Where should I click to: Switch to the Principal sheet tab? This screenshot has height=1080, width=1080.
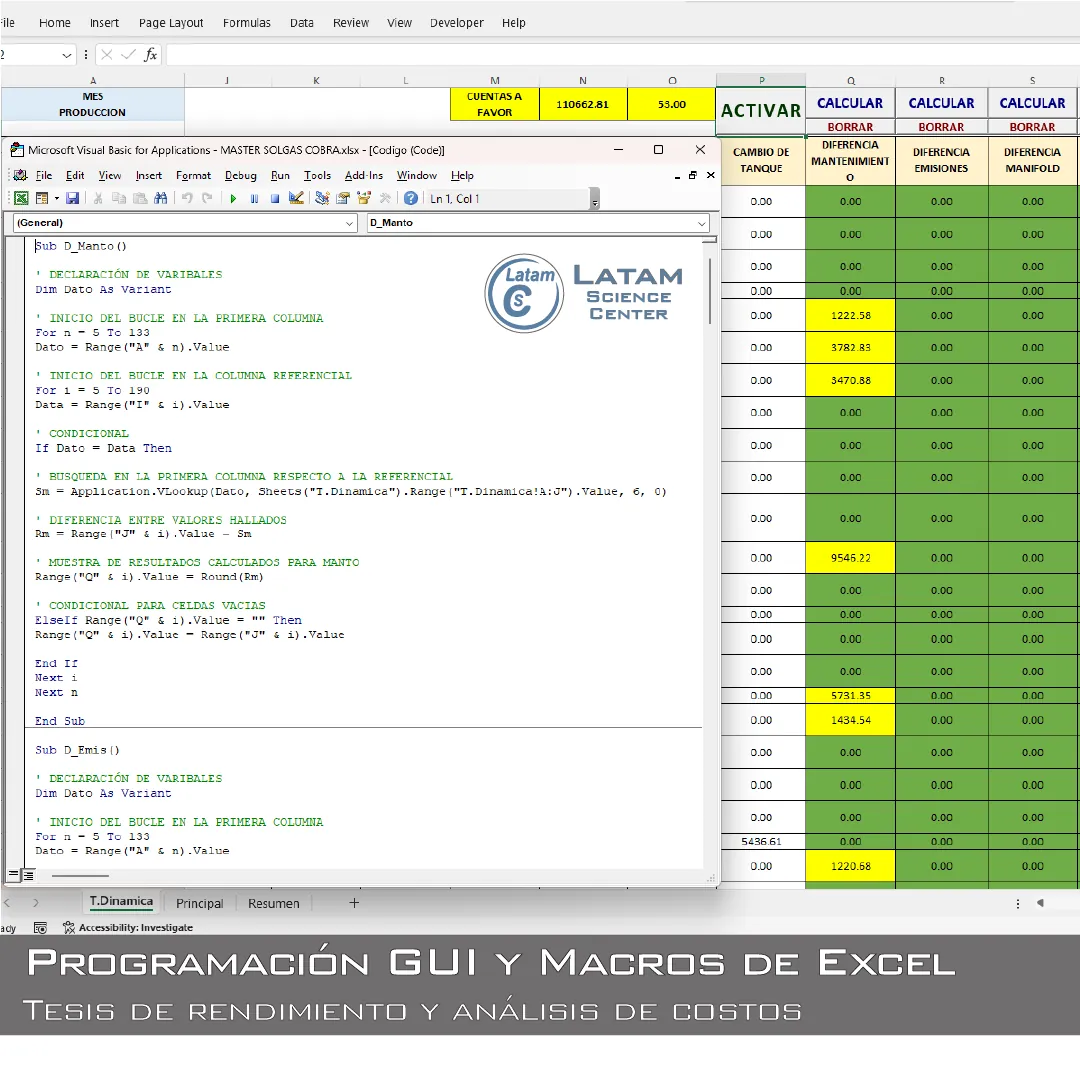[199, 903]
